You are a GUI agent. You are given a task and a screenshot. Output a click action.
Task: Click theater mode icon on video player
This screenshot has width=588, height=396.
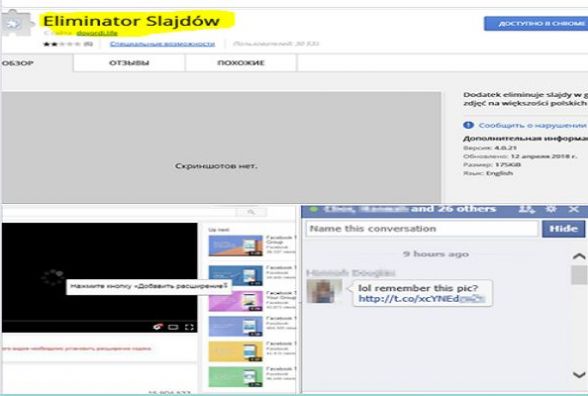tap(173, 327)
